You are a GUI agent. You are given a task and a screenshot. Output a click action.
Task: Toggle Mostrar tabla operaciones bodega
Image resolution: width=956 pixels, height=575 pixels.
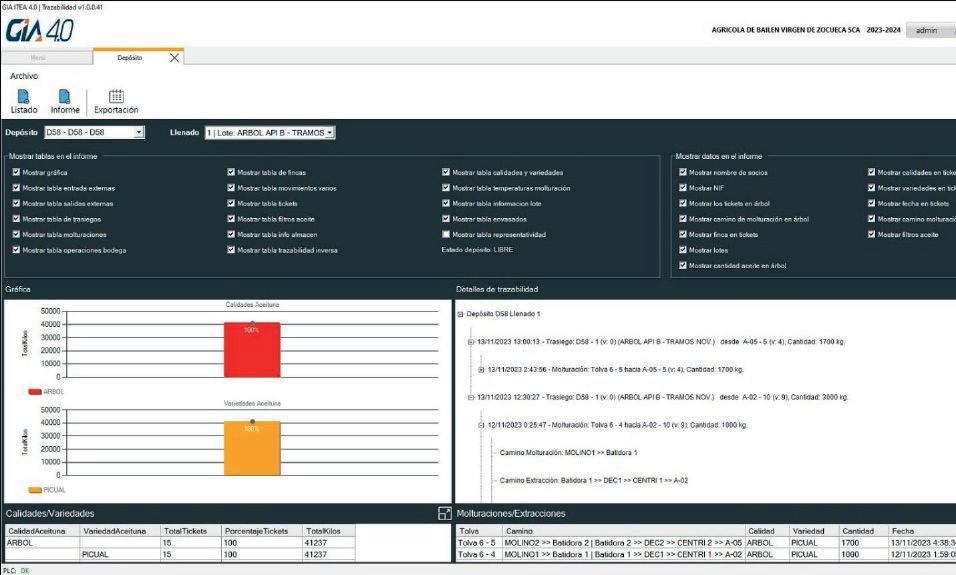point(16,249)
